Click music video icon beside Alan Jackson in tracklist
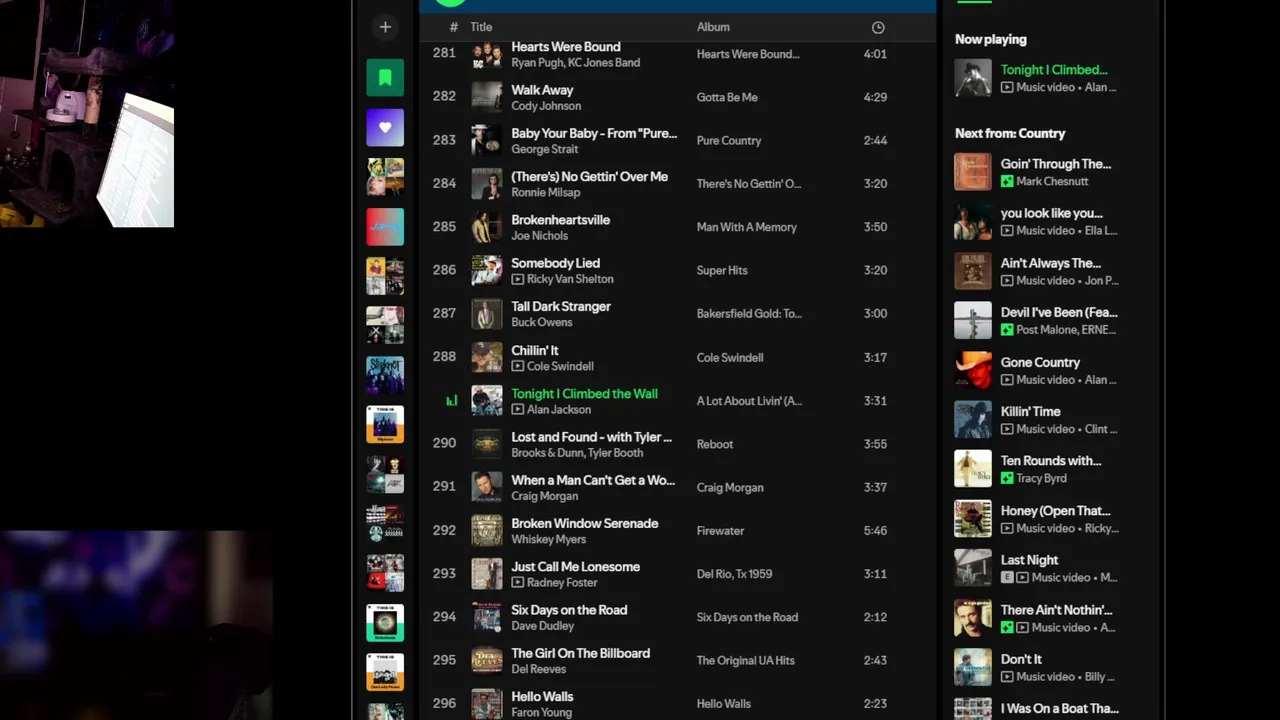1280x720 pixels. 517,409
